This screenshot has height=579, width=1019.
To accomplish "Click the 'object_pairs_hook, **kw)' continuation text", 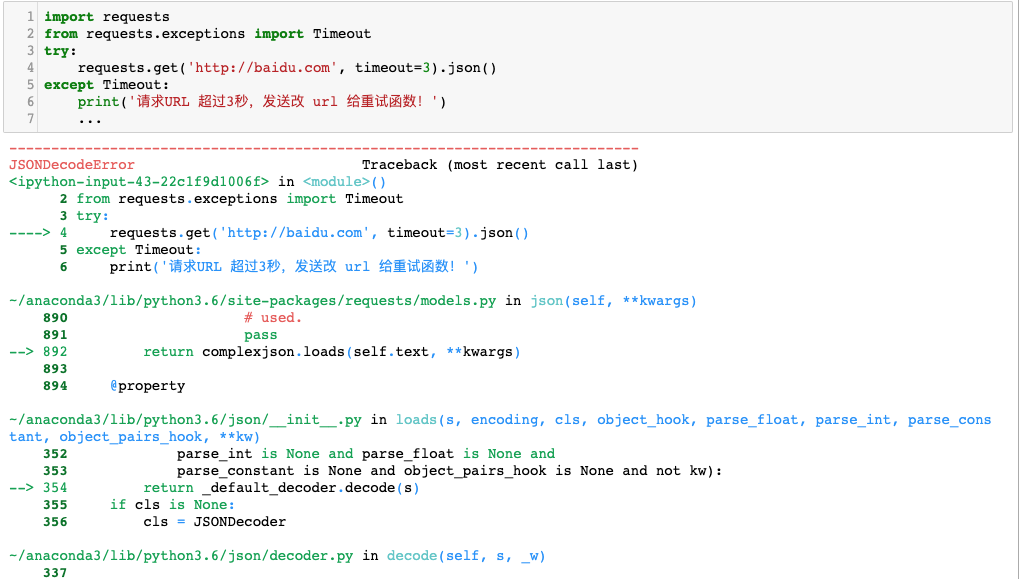I will (x=159, y=437).
